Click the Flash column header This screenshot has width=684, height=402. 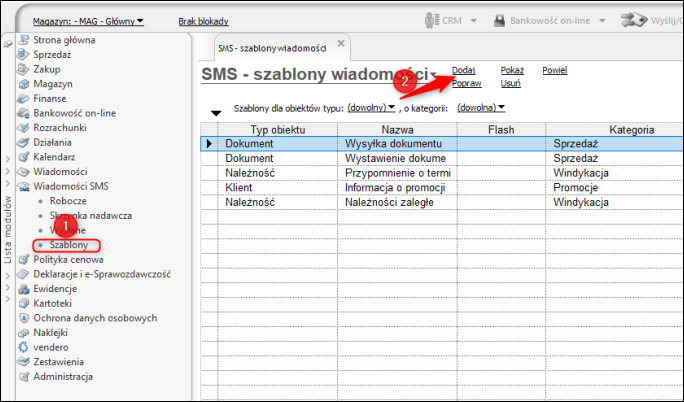coord(501,129)
